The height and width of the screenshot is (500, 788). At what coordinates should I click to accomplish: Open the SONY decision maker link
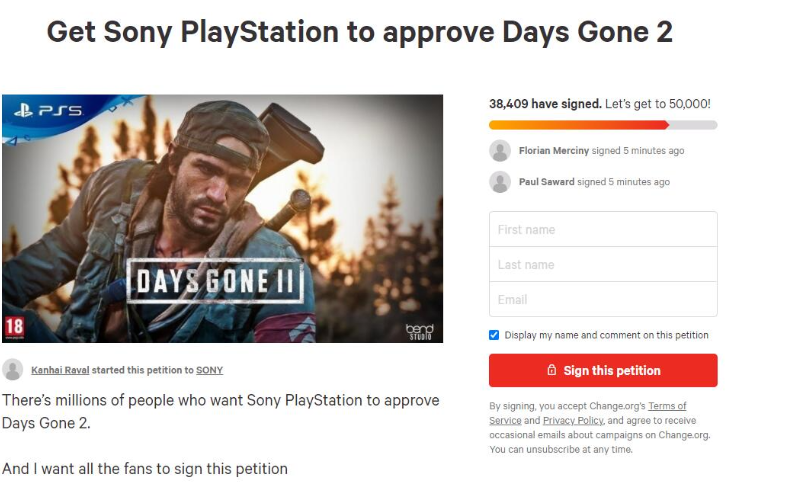click(x=209, y=370)
